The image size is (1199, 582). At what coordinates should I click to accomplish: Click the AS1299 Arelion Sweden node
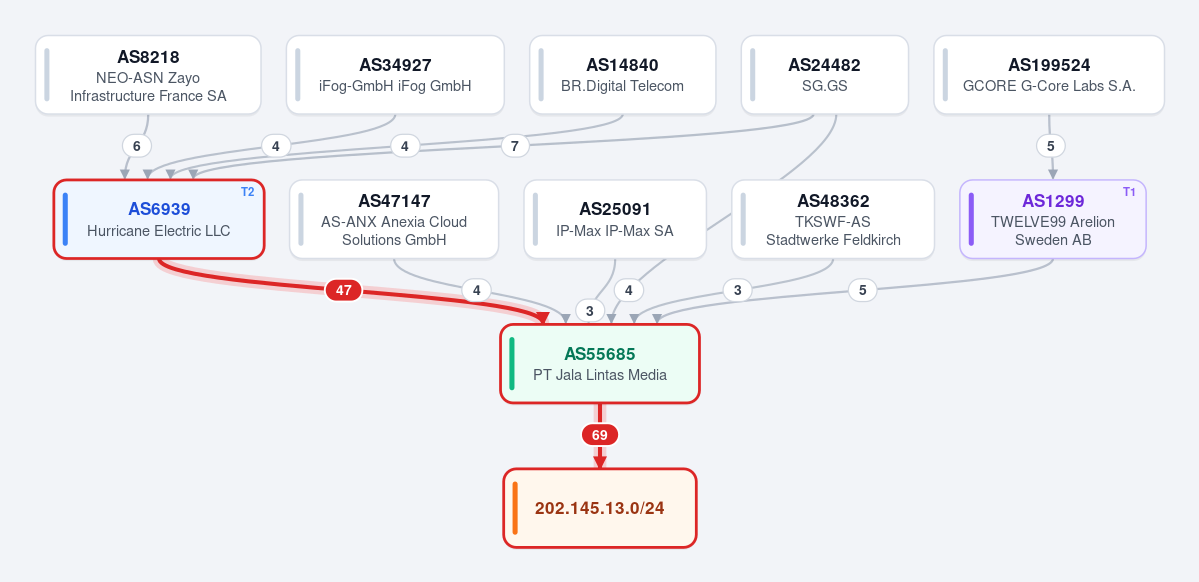tap(1053, 219)
